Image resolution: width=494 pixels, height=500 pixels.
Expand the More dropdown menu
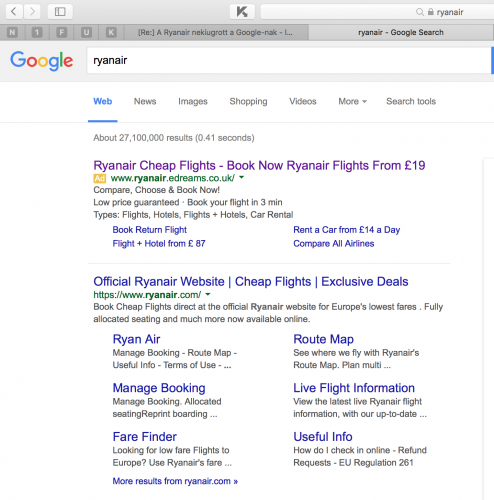tap(352, 101)
